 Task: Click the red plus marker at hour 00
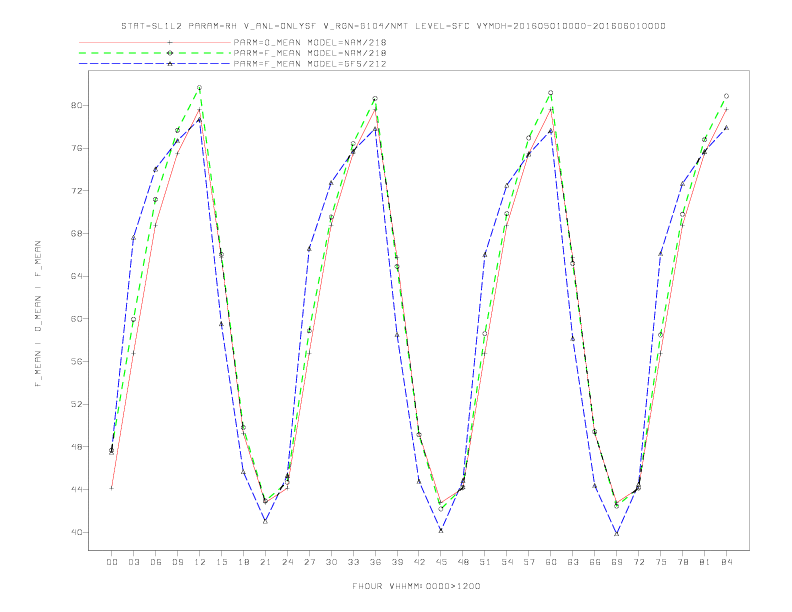click(112, 488)
